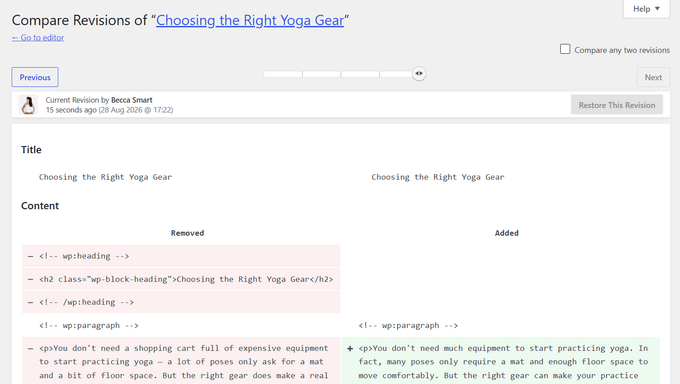Image resolution: width=680 pixels, height=384 pixels.
Task: Click the Title section heading
Action: pos(31,150)
